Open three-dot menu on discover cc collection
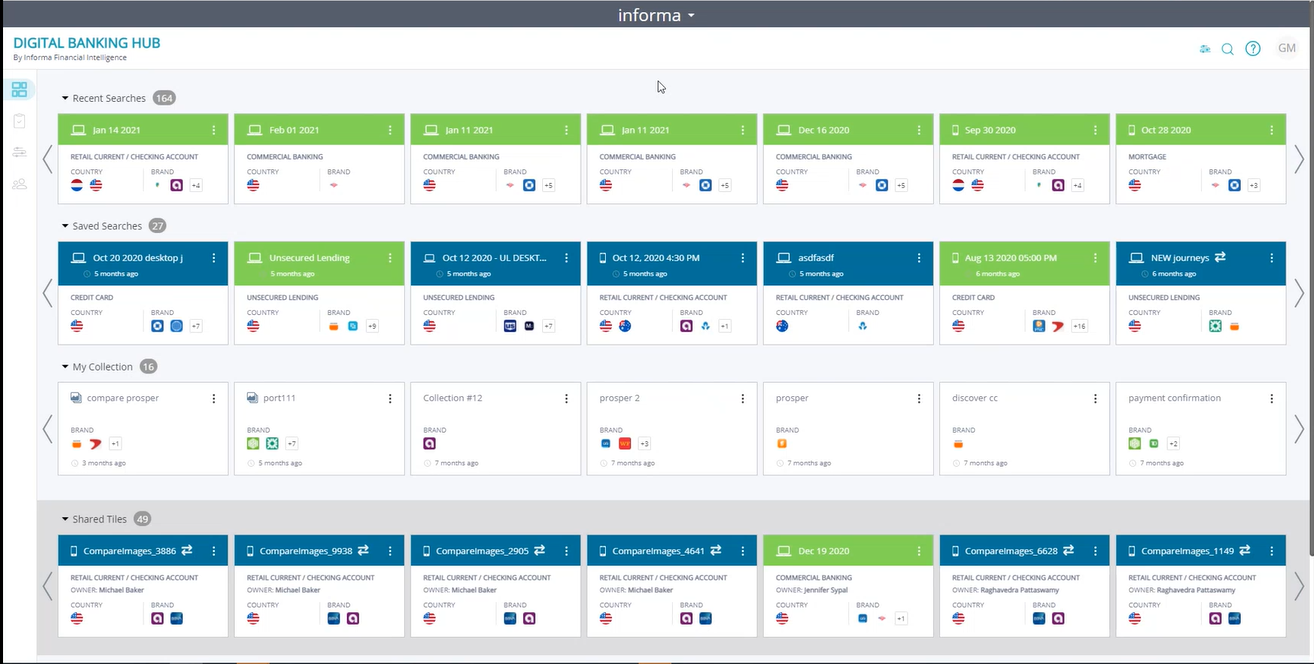Viewport: 1314px width, 664px height. click(x=1095, y=398)
